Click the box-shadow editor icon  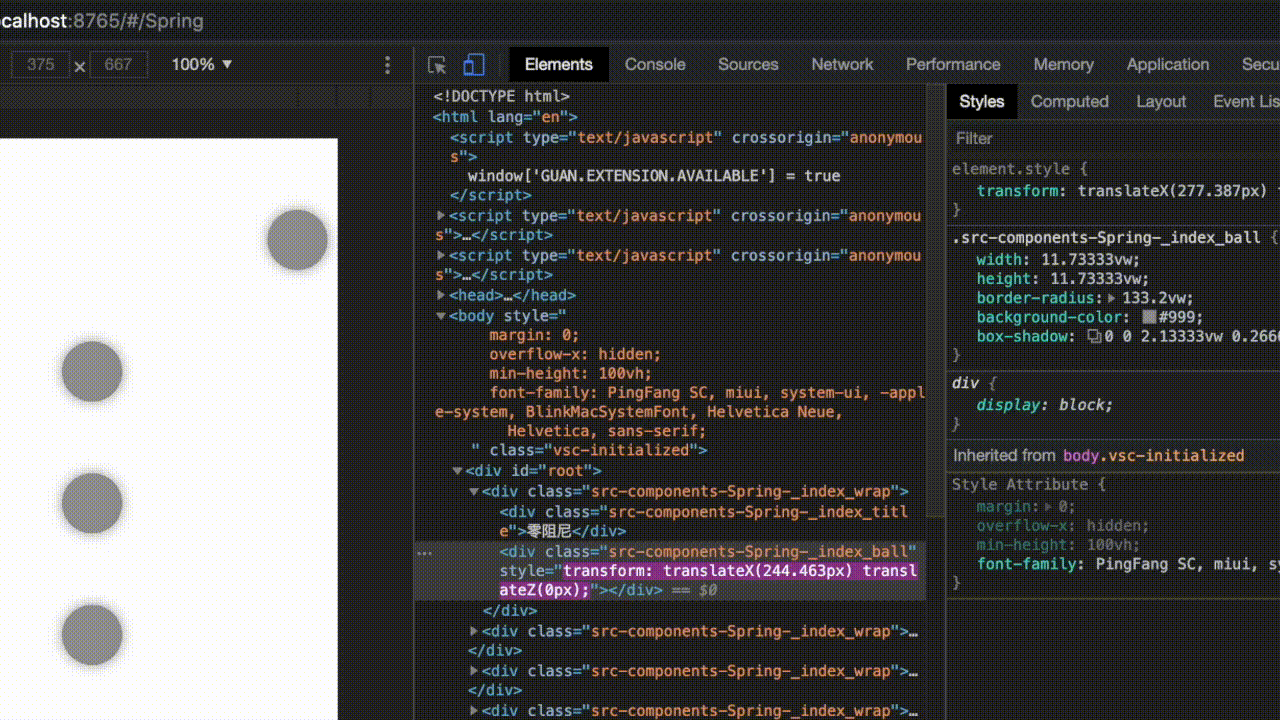(1094, 337)
